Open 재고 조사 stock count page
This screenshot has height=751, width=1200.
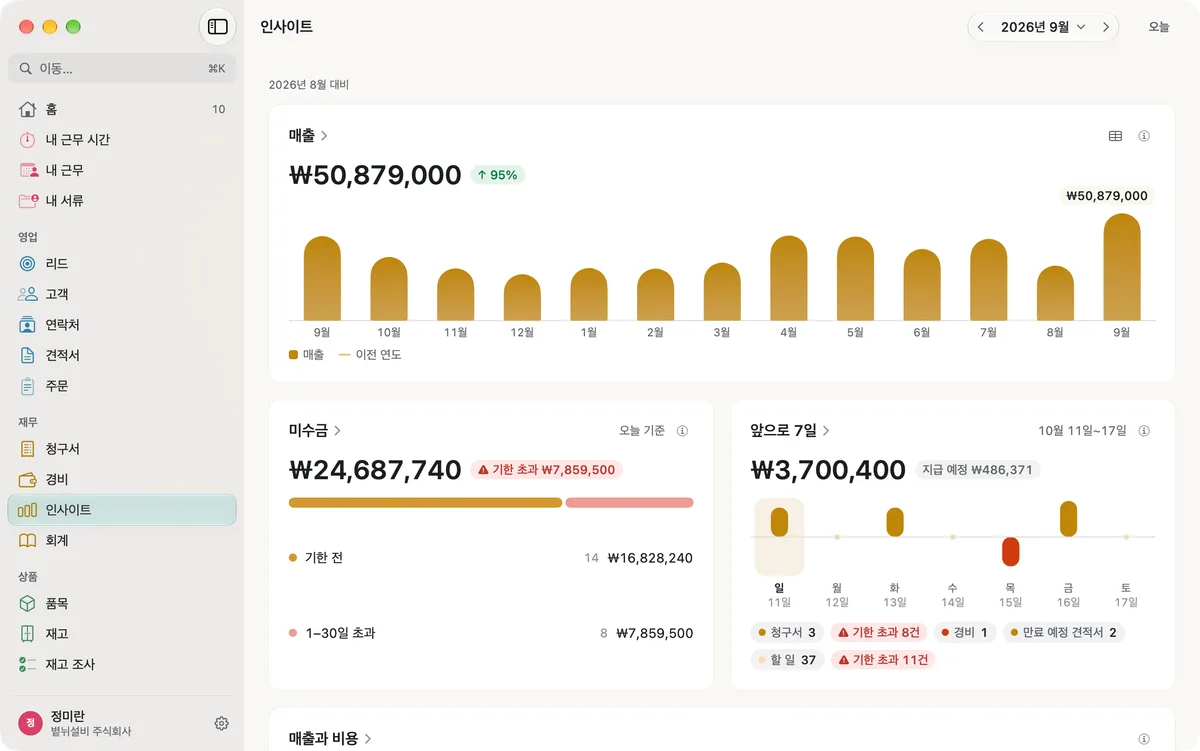122,664
